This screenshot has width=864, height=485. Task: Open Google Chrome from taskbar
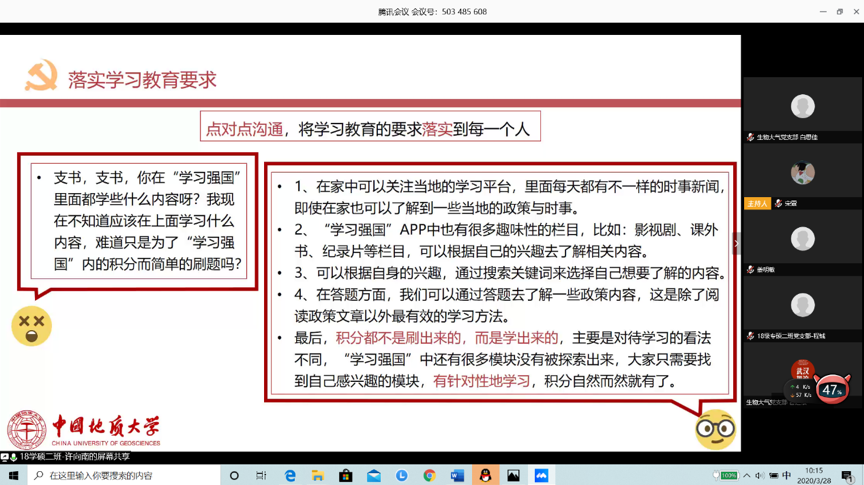tap(429, 476)
